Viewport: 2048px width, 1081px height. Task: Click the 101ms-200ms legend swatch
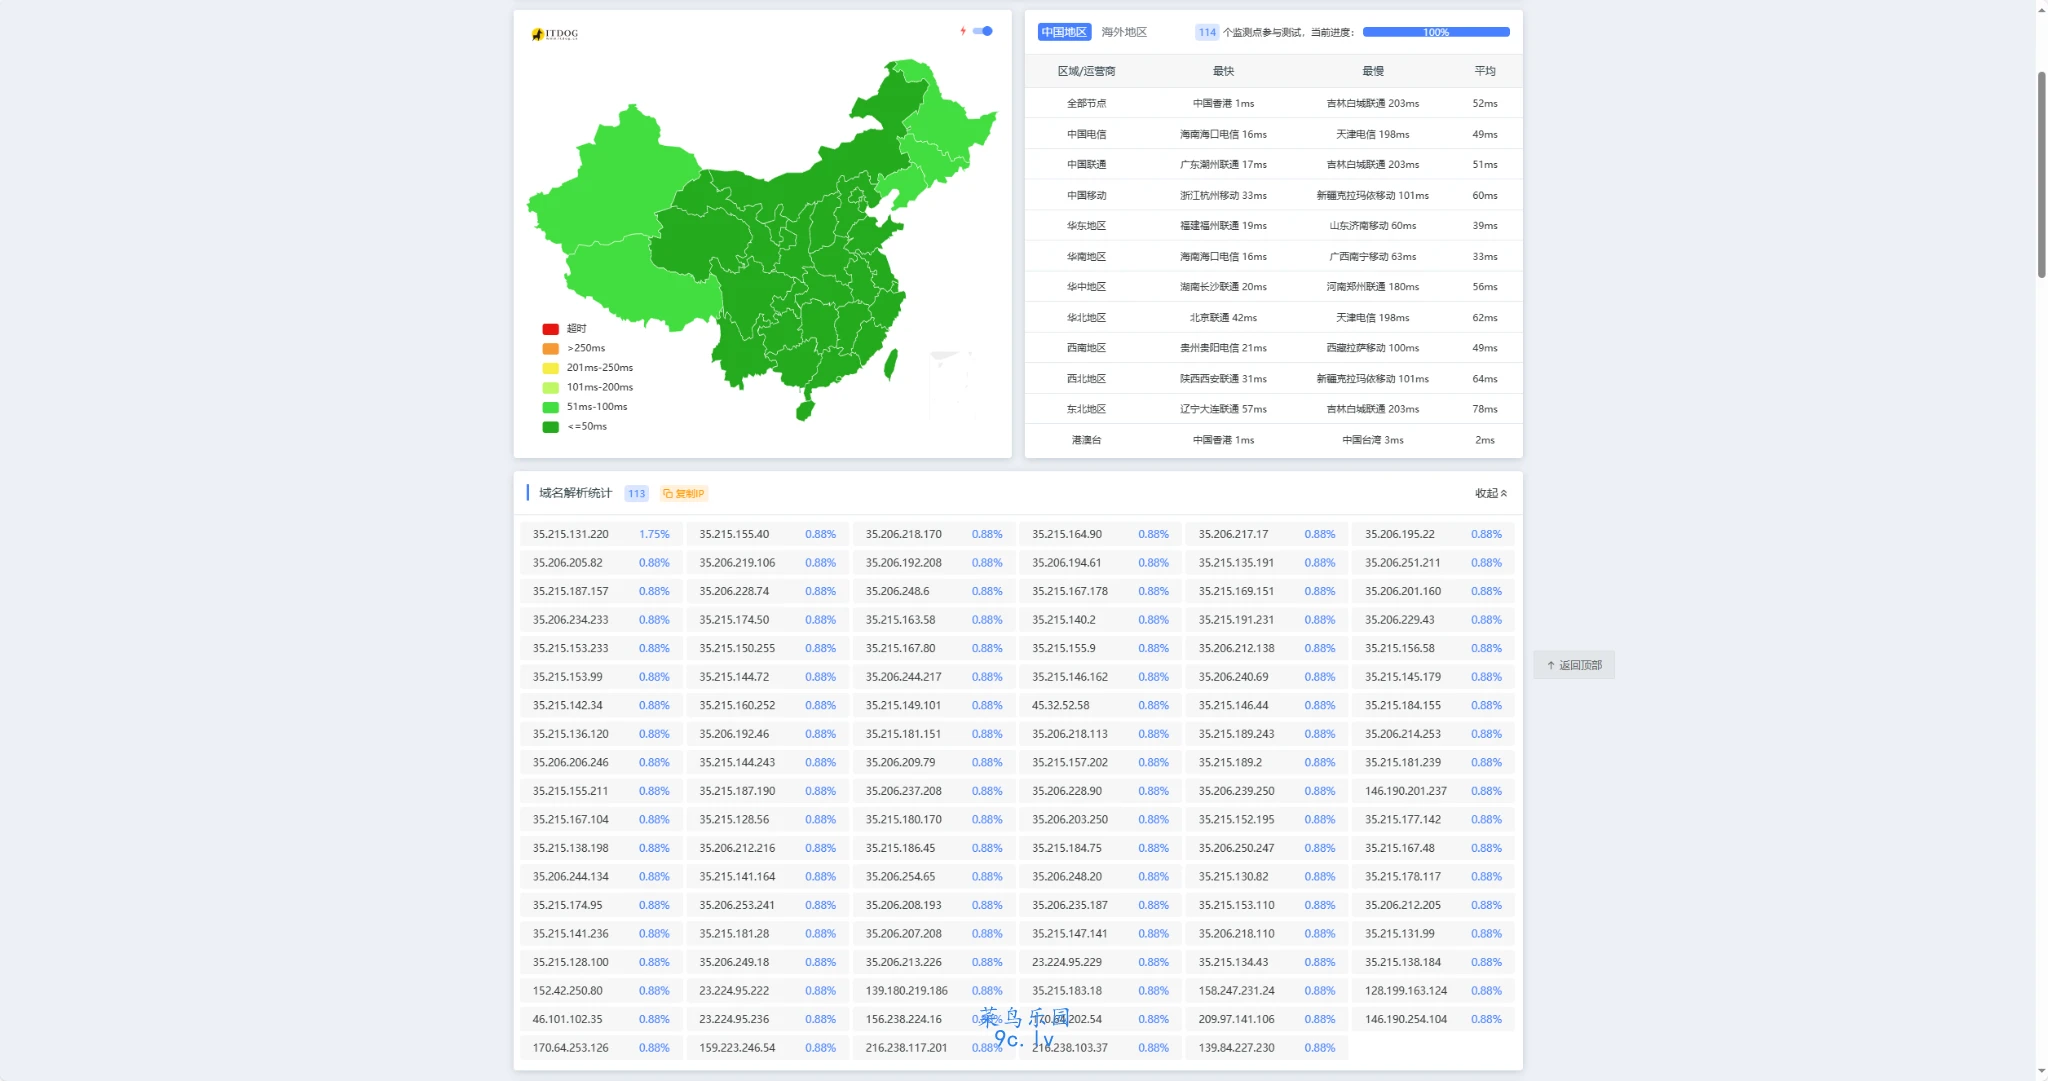pyautogui.click(x=550, y=387)
